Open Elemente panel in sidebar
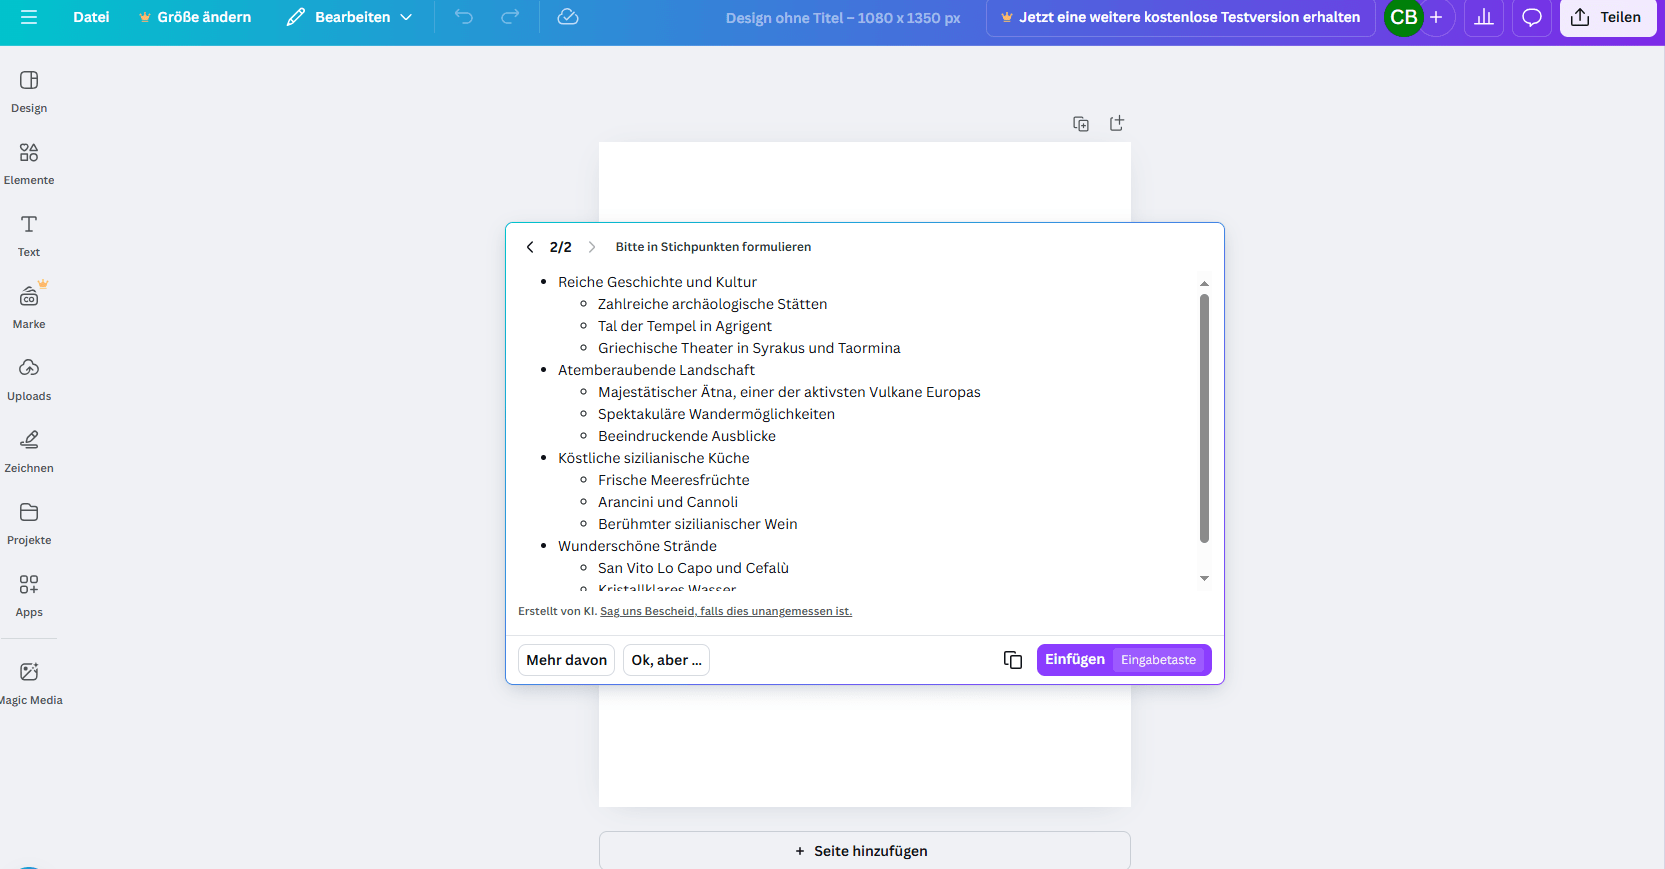The image size is (1665, 869). pos(29,163)
